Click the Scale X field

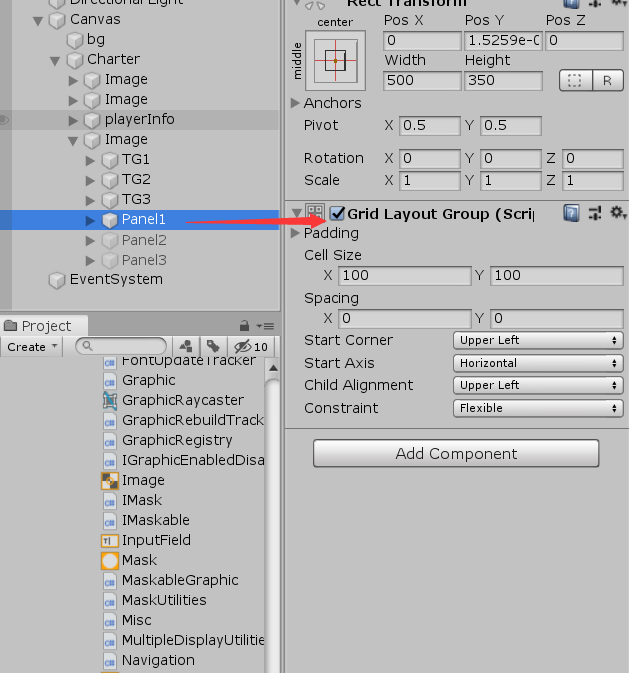430,181
